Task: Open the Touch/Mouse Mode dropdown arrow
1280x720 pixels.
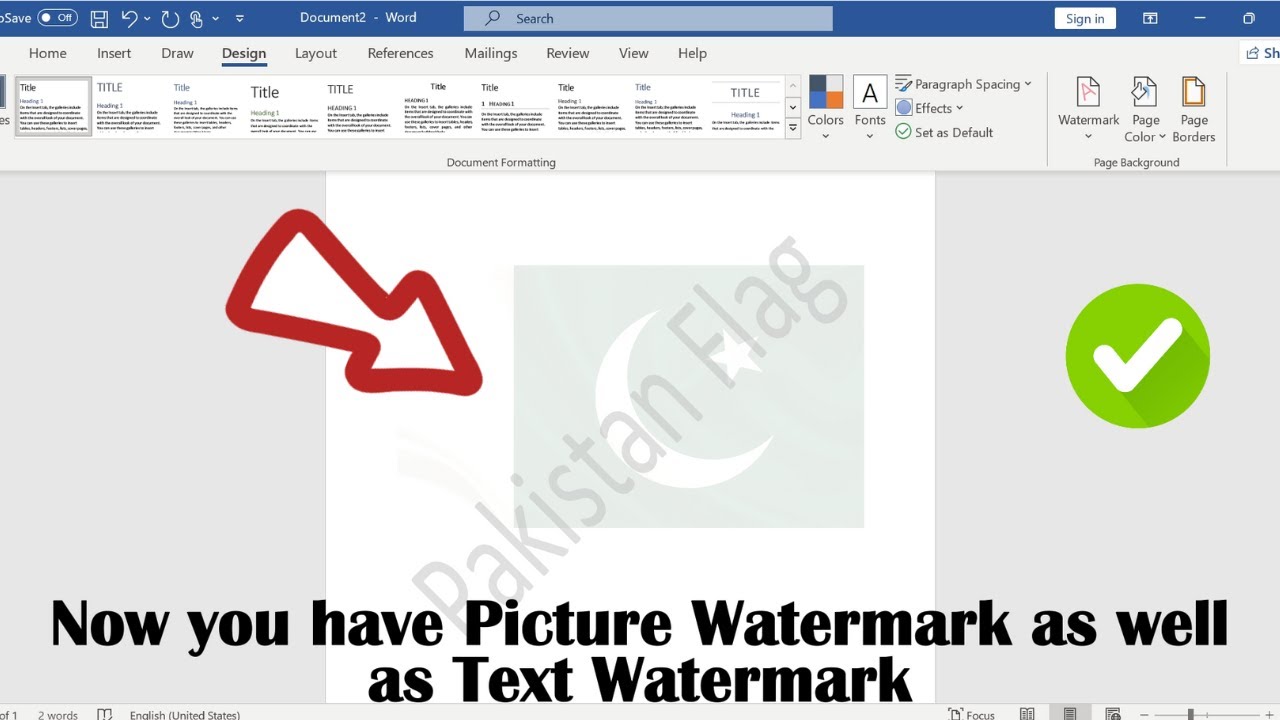Action: [x=216, y=18]
